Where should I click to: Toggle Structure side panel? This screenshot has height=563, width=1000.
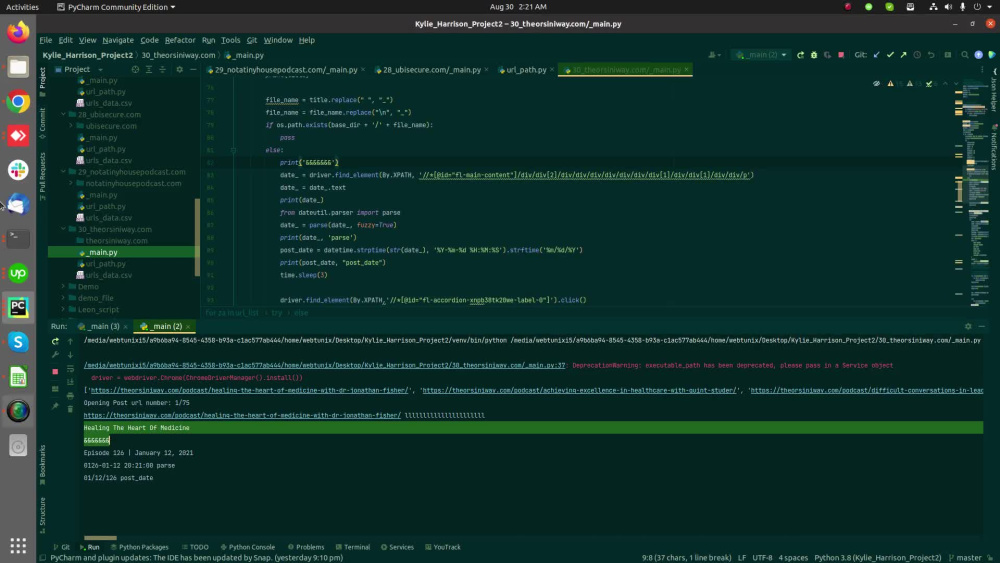(x=42, y=515)
